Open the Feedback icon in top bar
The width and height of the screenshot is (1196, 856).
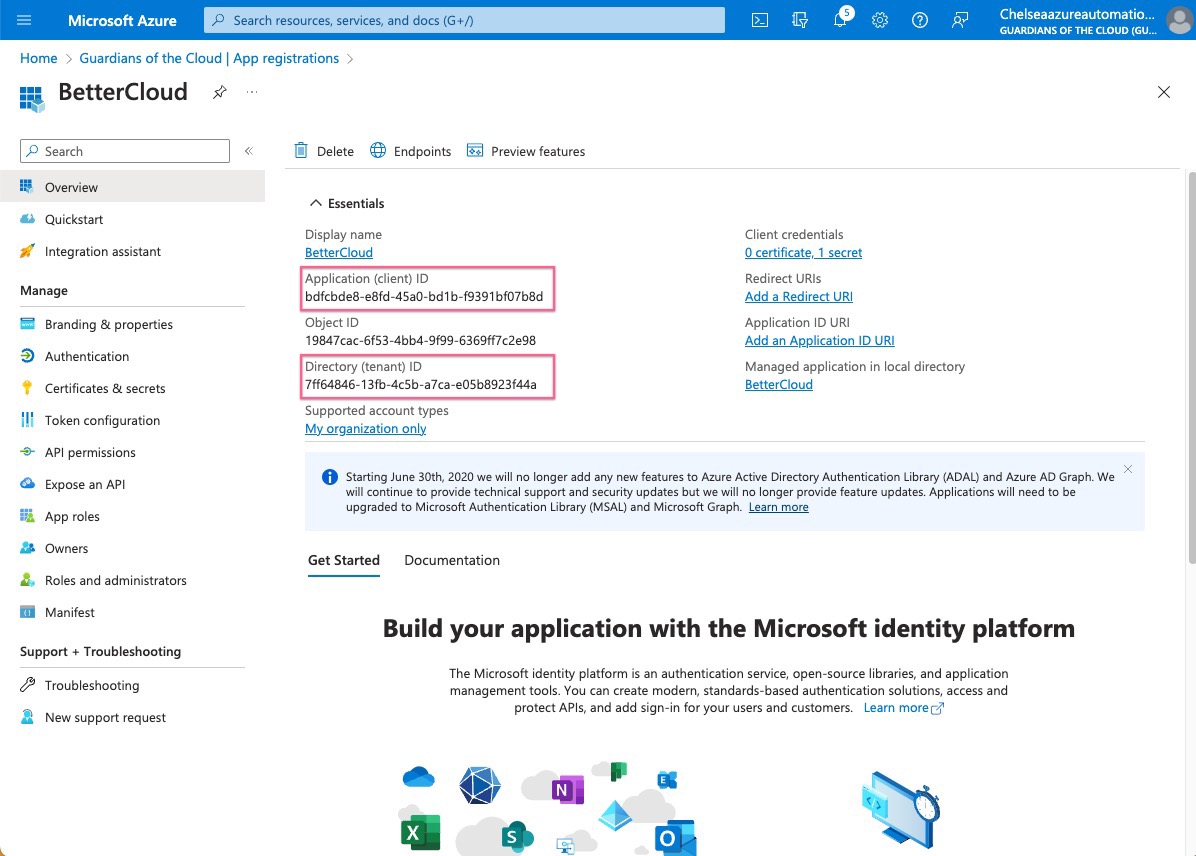pos(960,20)
